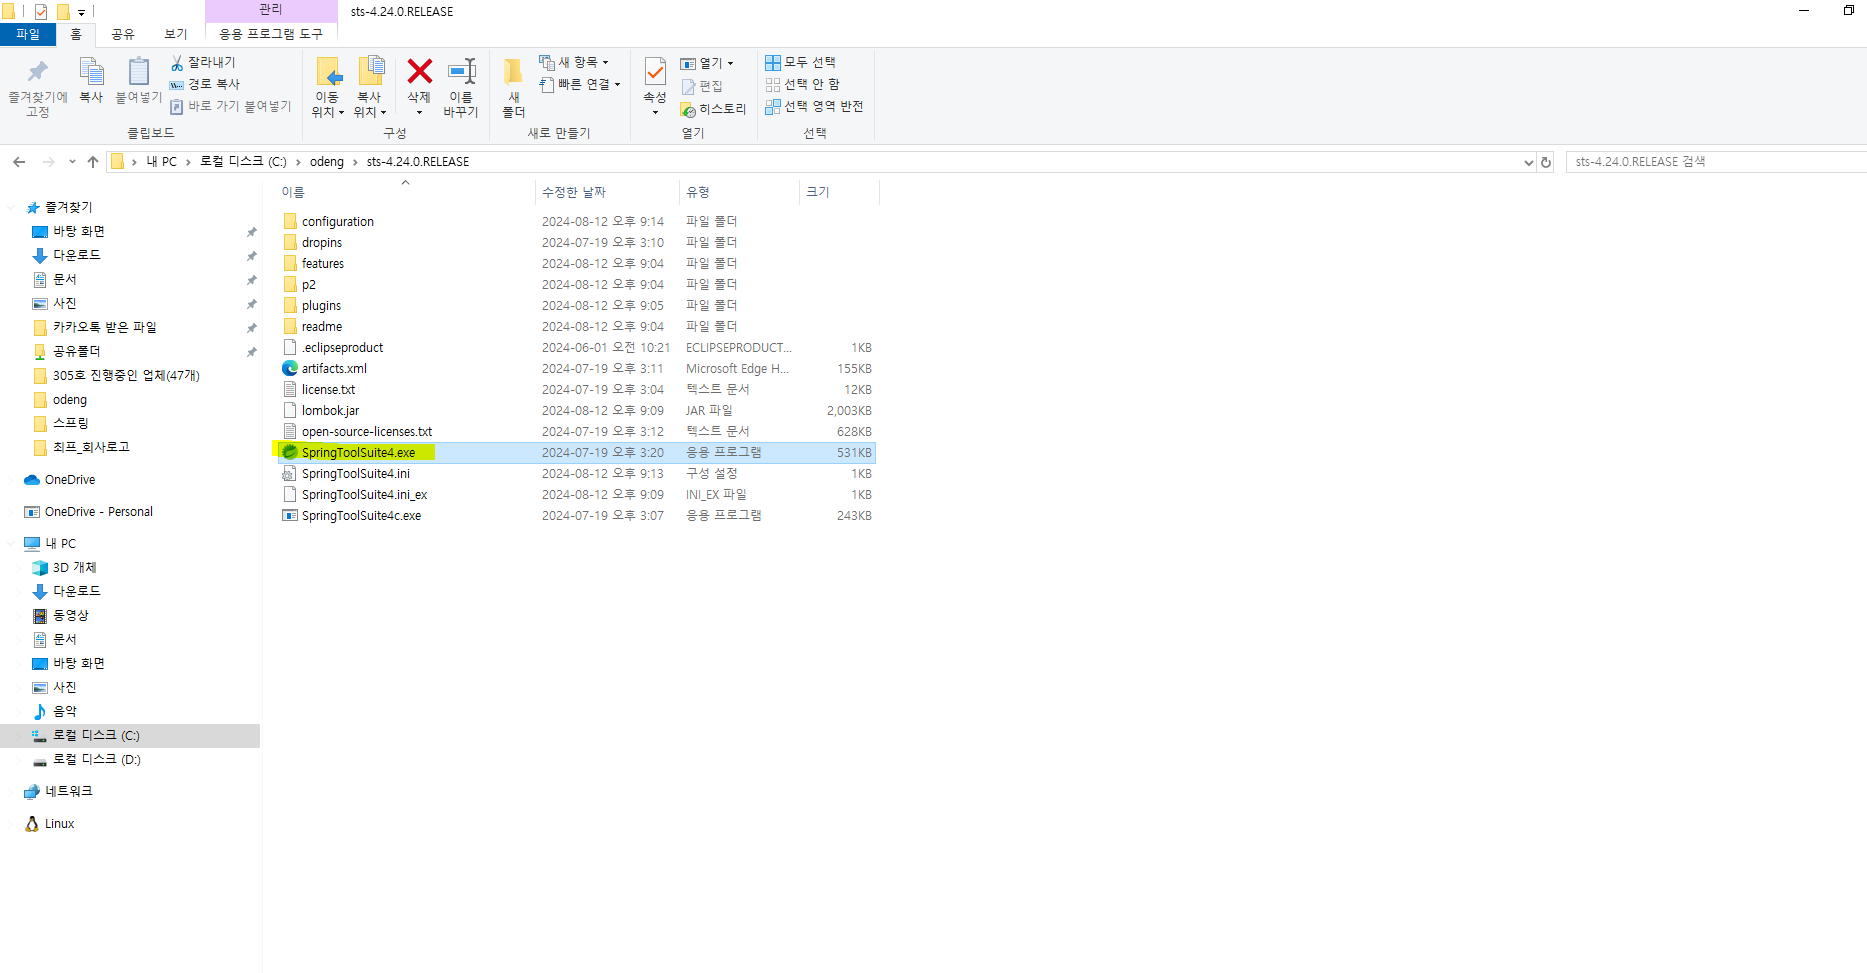The image size is (1867, 973).
Task: Click the Properties (속성) checkmark icon
Action: click(655, 72)
